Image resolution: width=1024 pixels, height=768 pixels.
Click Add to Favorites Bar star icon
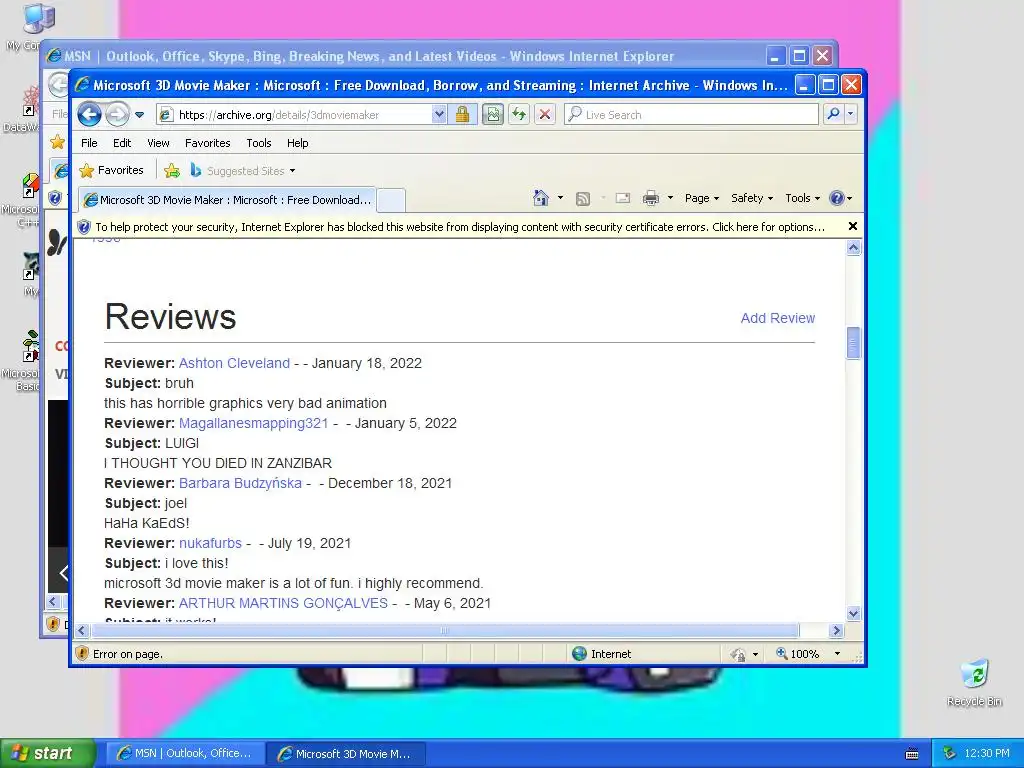(172, 170)
